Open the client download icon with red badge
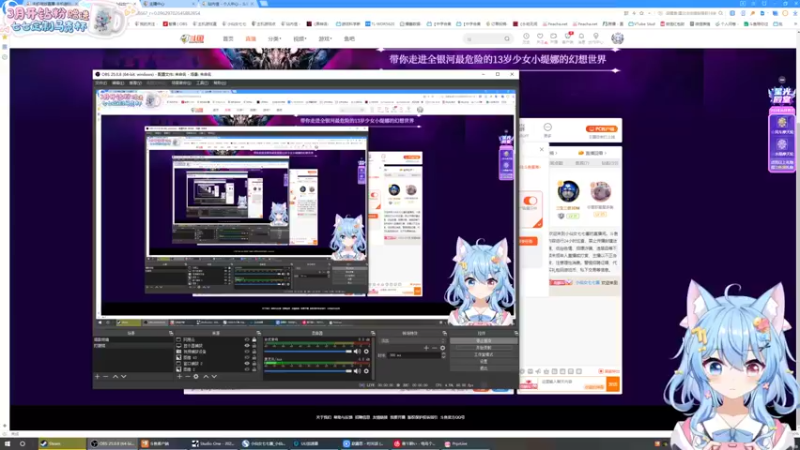This screenshot has height=450, width=800. click(568, 36)
